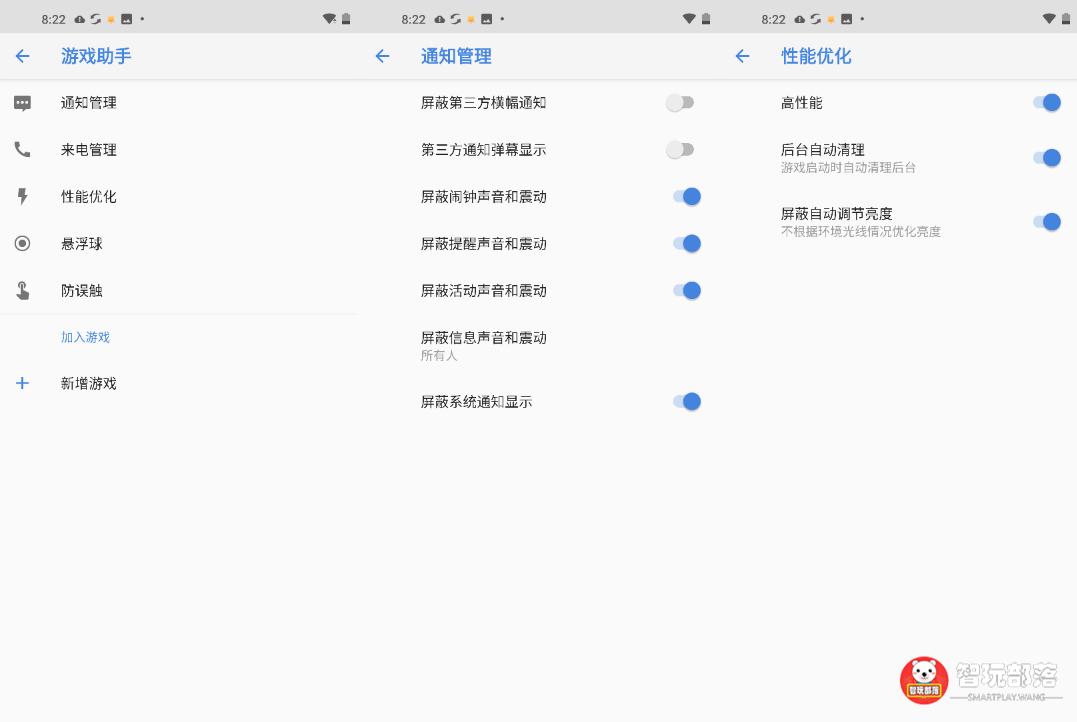Select 通知管理 from the 游戏助手 menu
The height and width of the screenshot is (722, 1077).
point(89,102)
